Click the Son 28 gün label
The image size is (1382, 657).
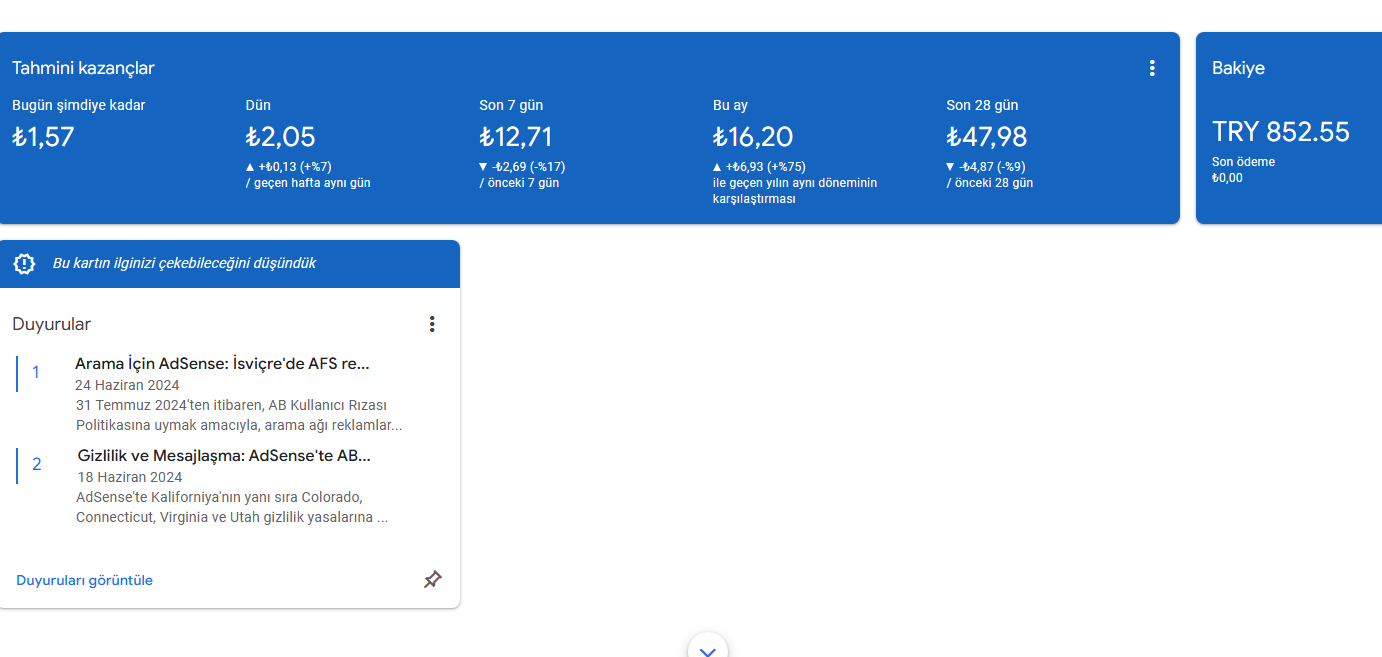(x=982, y=105)
